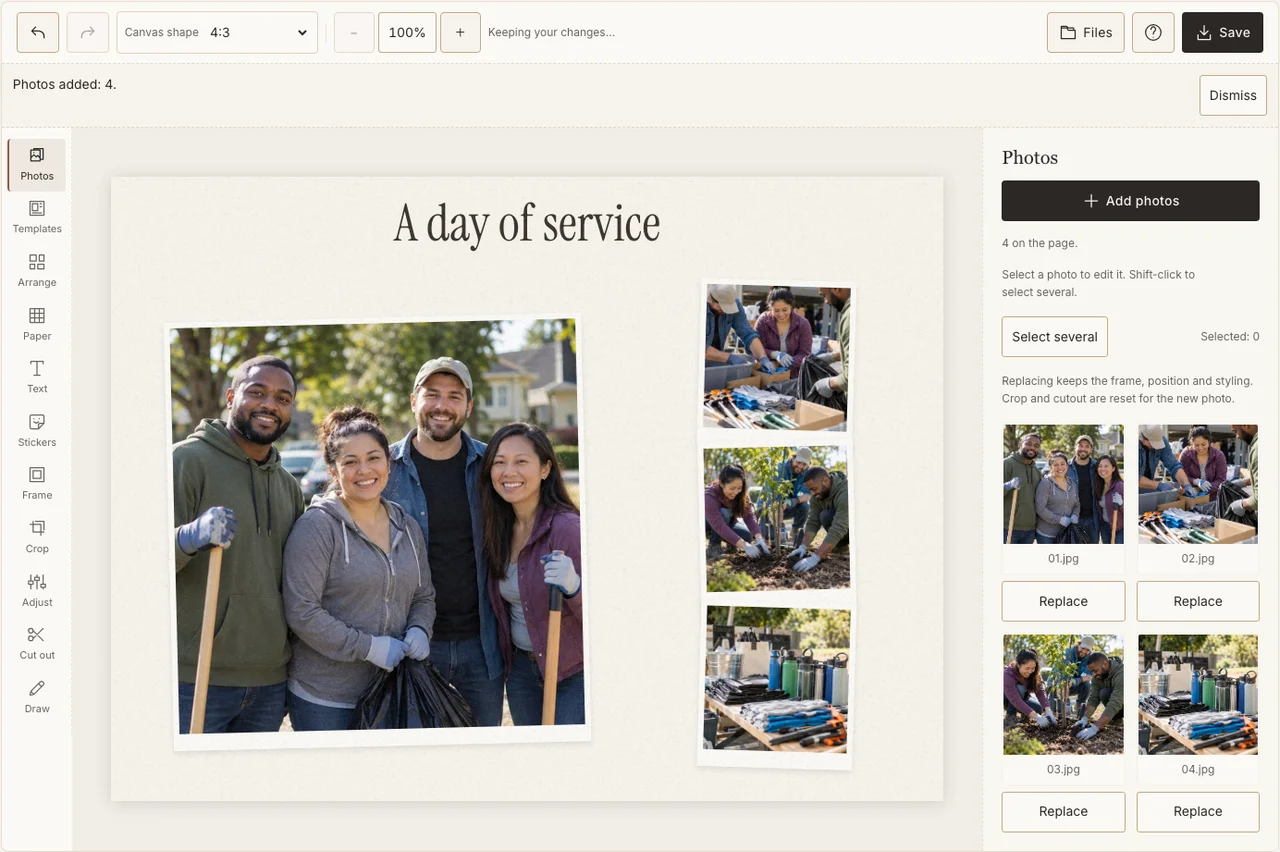Viewport: 1280px width, 852px height.
Task: Click the Select several button
Action: pos(1055,337)
